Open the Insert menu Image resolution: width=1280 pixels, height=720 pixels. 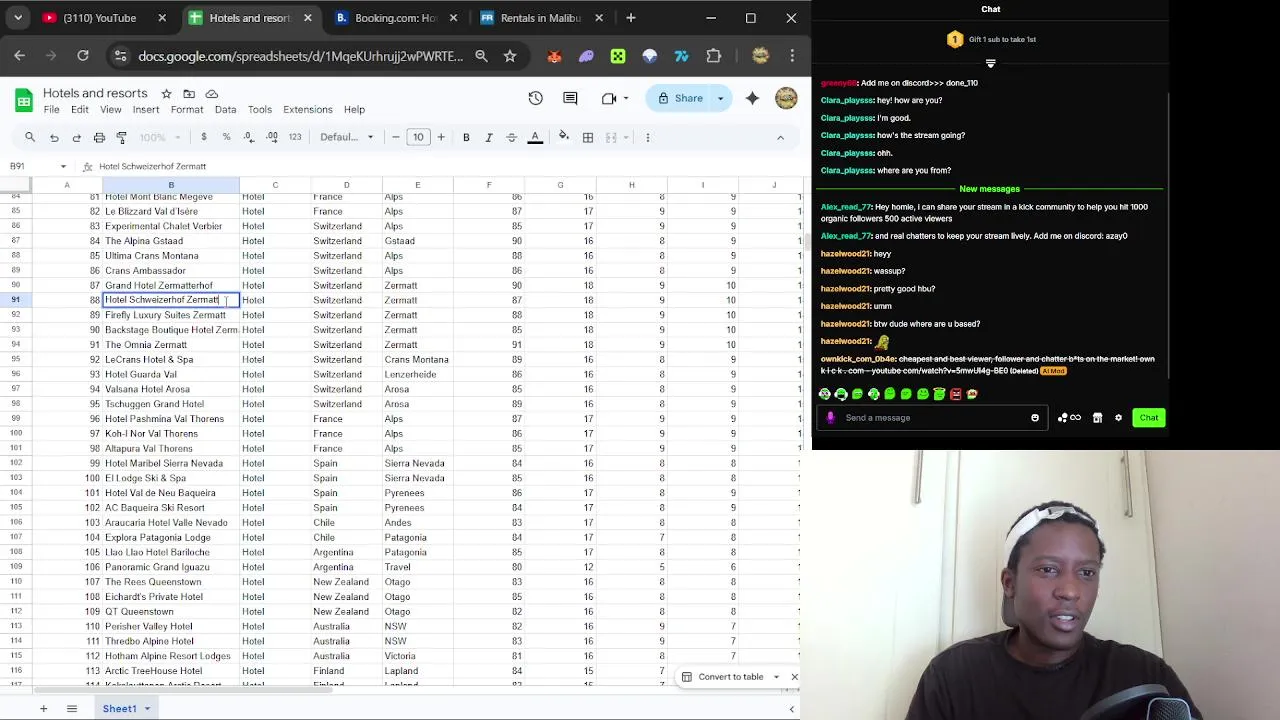146,109
